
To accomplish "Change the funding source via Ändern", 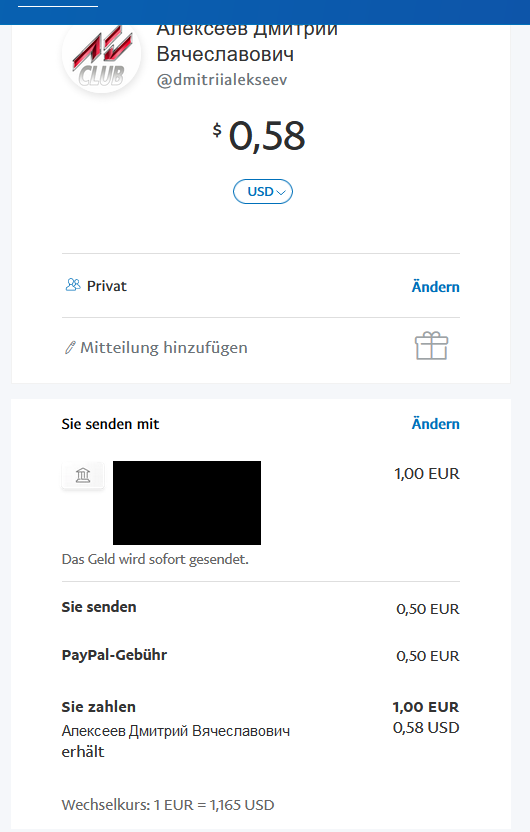I will (x=436, y=423).
